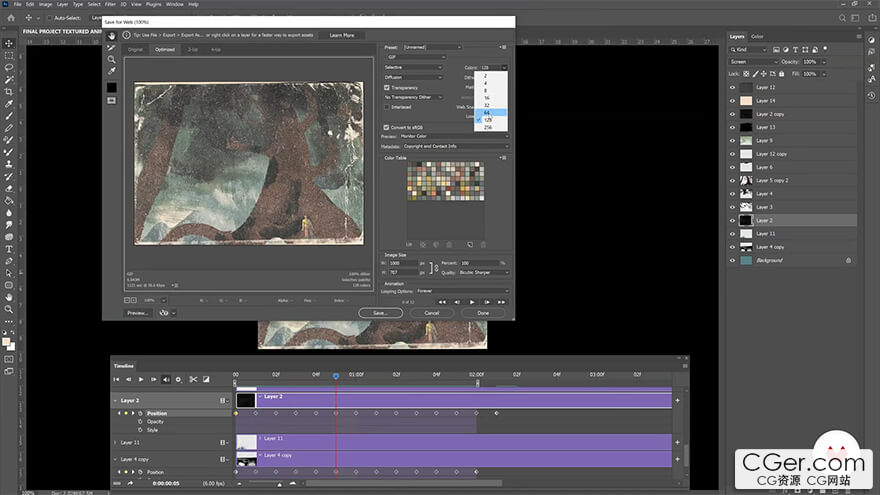This screenshot has height=495, width=880.
Task: Click the foreground color swatch in toolbar
Action: click(x=6, y=342)
